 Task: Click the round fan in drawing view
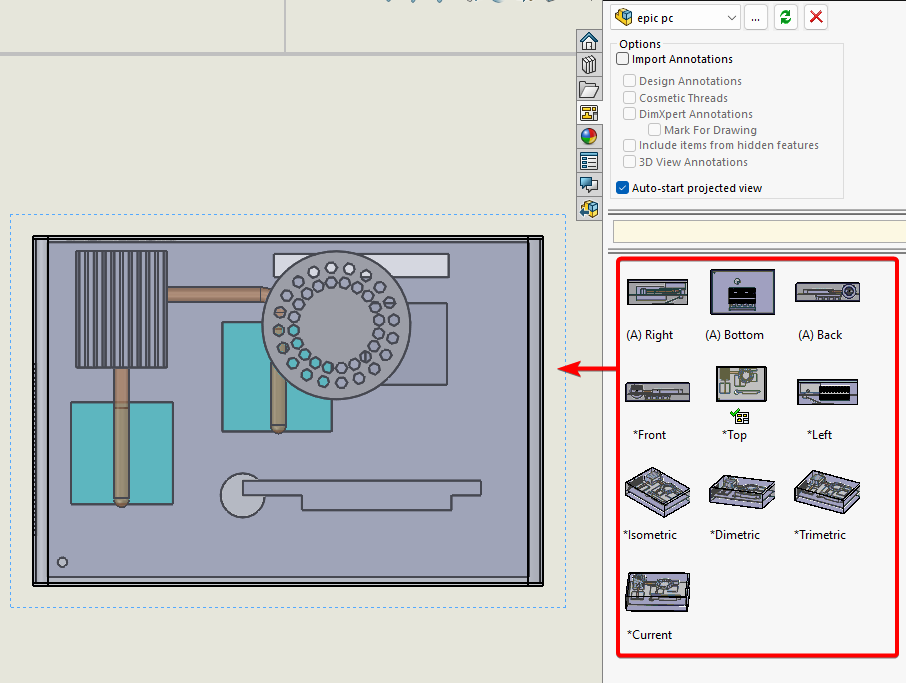[336, 325]
